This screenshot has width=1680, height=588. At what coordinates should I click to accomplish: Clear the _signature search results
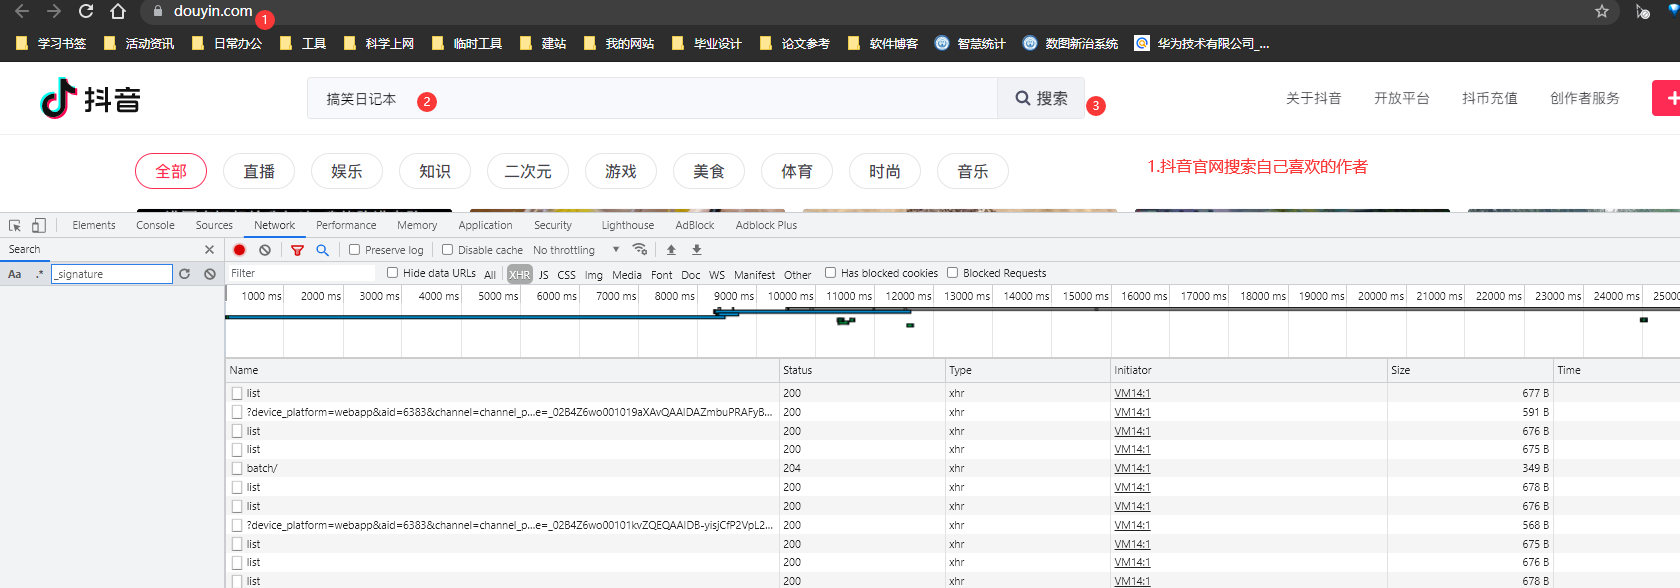pos(210,274)
